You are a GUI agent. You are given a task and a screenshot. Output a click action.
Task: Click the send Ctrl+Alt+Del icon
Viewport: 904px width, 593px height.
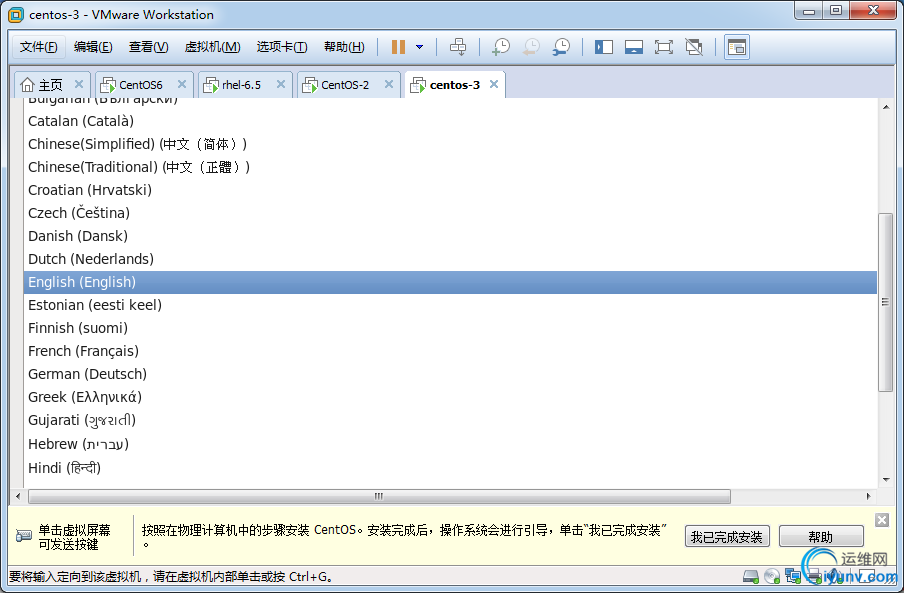point(458,47)
